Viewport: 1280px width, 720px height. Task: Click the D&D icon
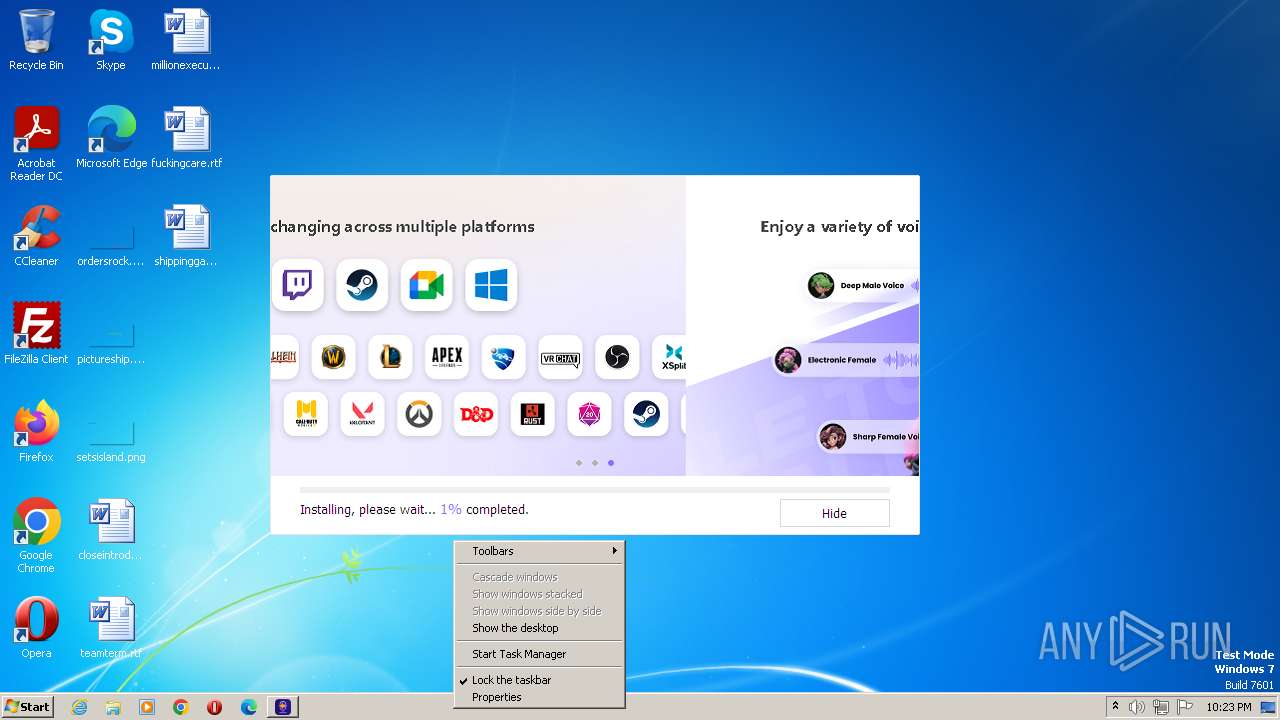[476, 414]
